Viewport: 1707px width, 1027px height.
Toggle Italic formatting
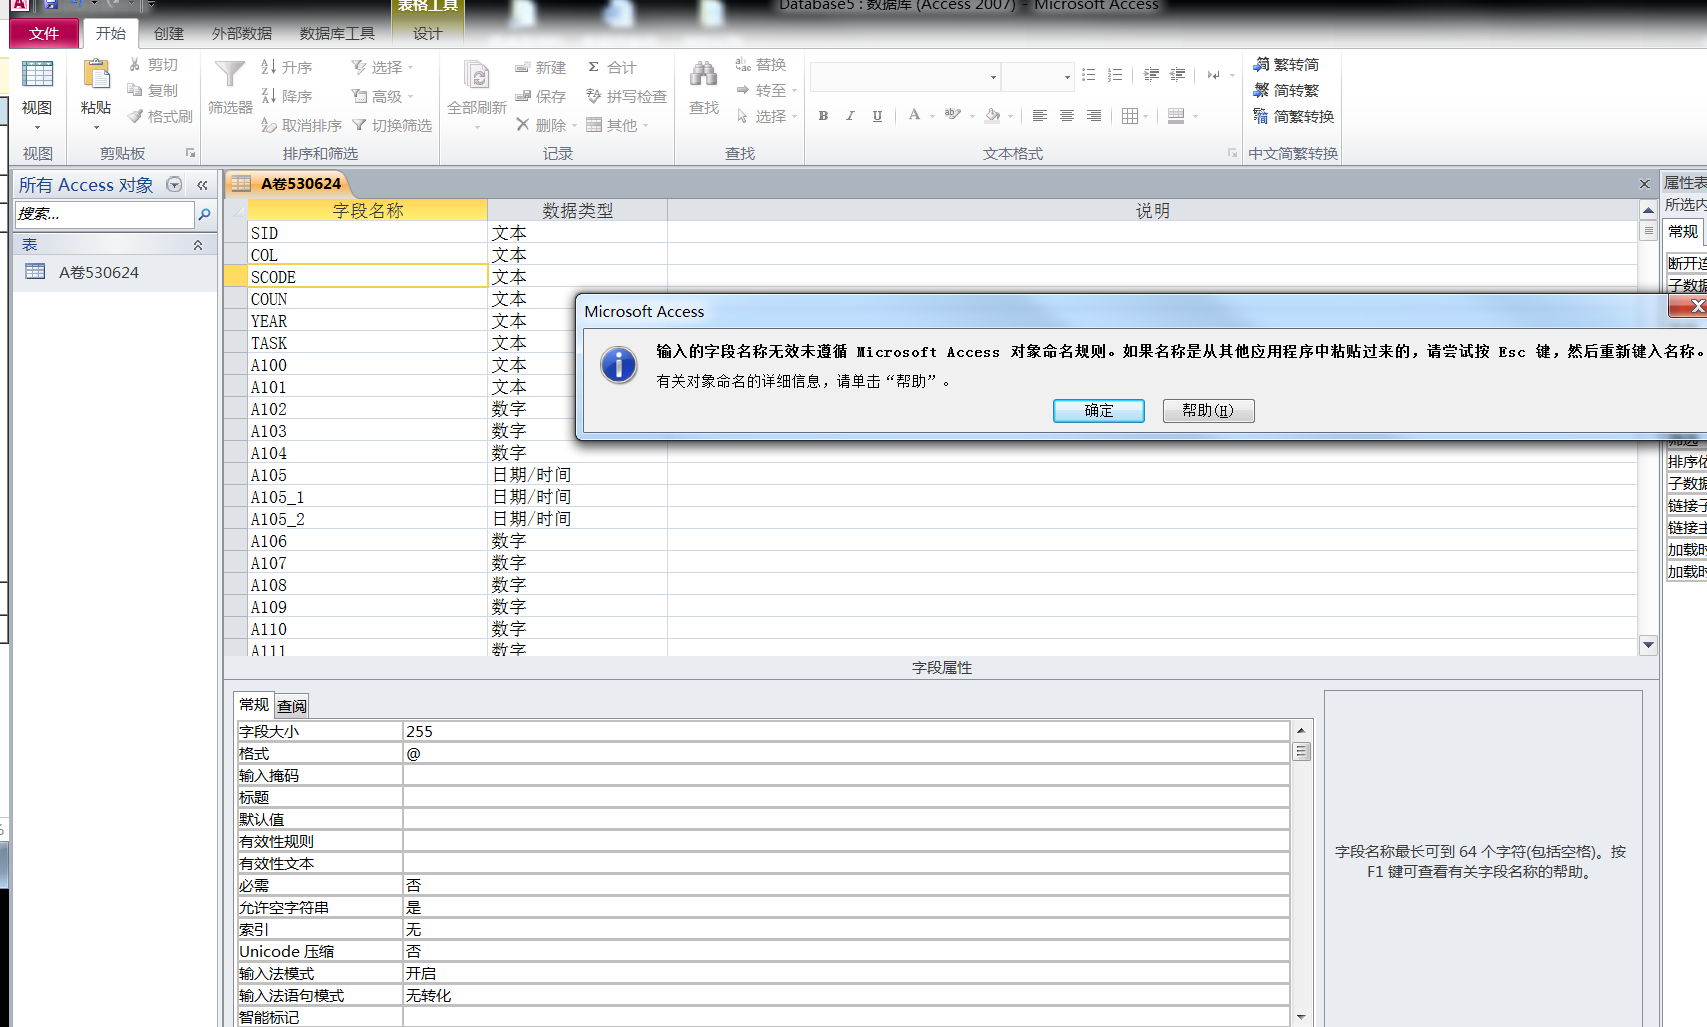pos(850,116)
